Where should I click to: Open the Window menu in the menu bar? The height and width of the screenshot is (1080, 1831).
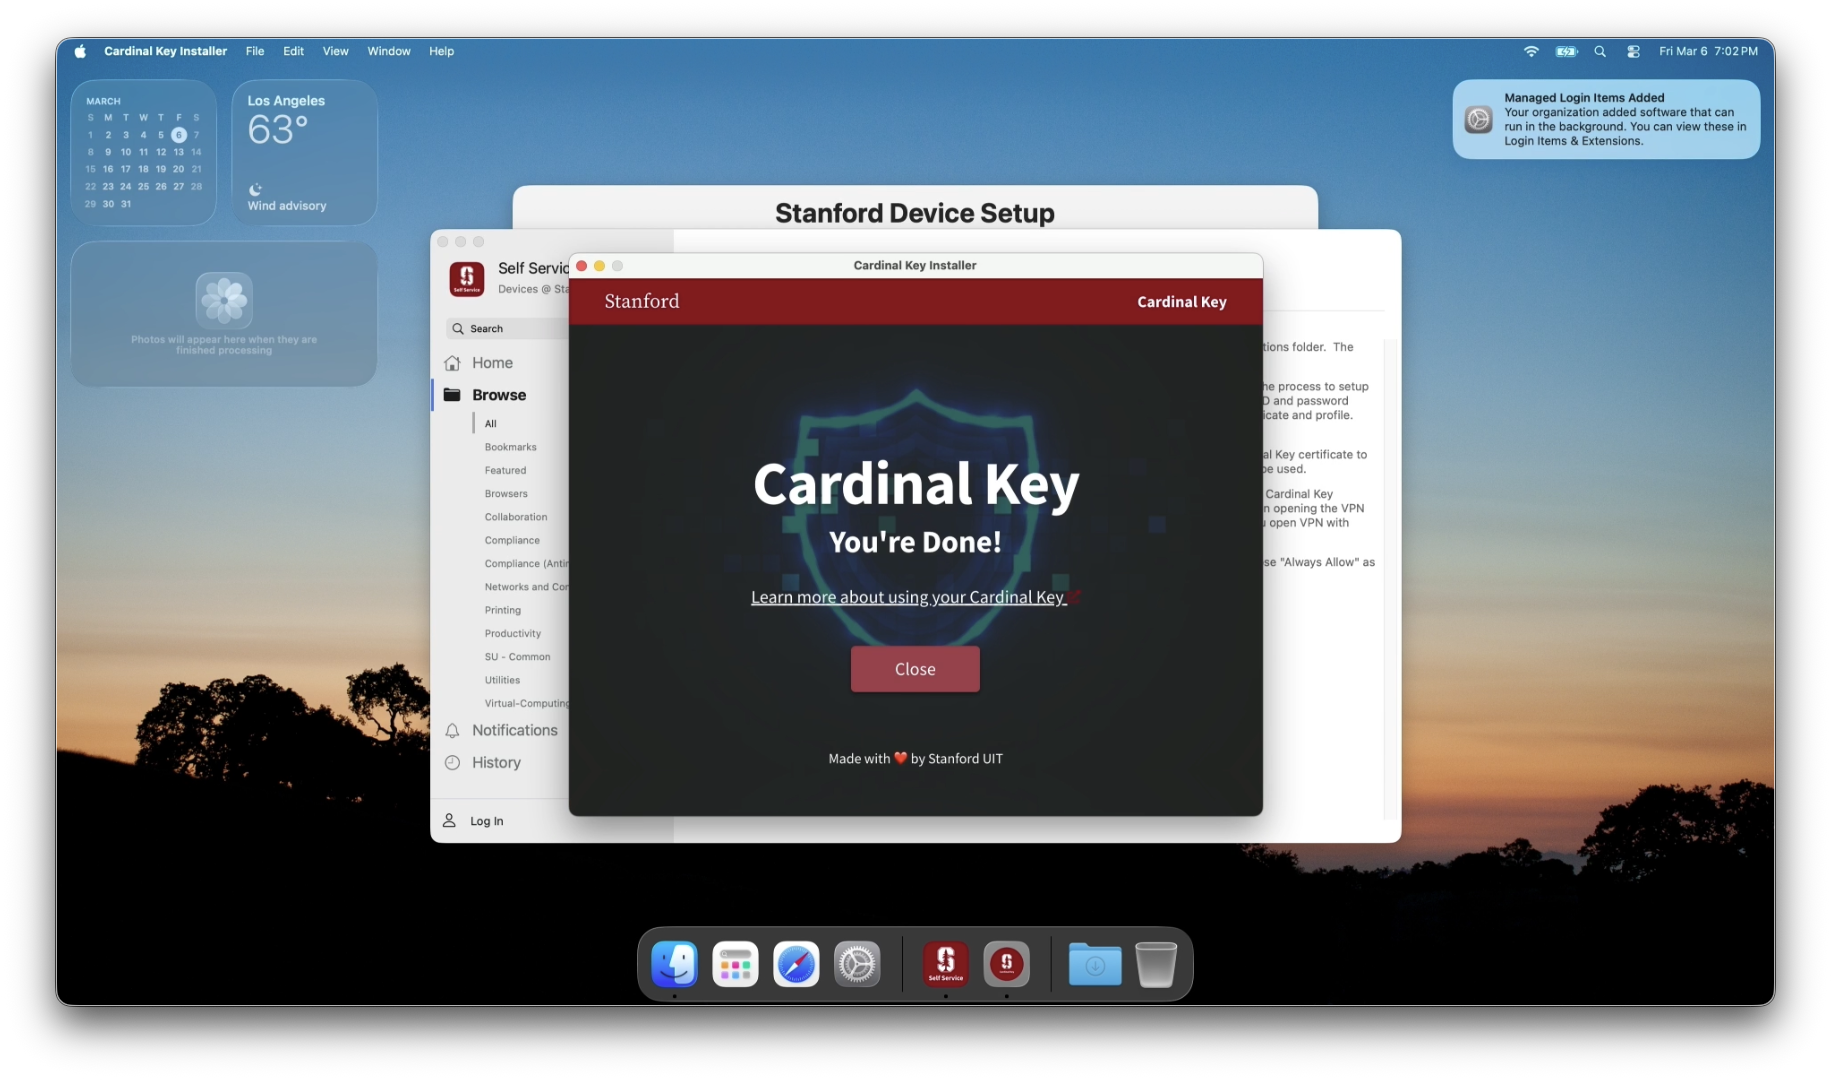click(x=389, y=51)
